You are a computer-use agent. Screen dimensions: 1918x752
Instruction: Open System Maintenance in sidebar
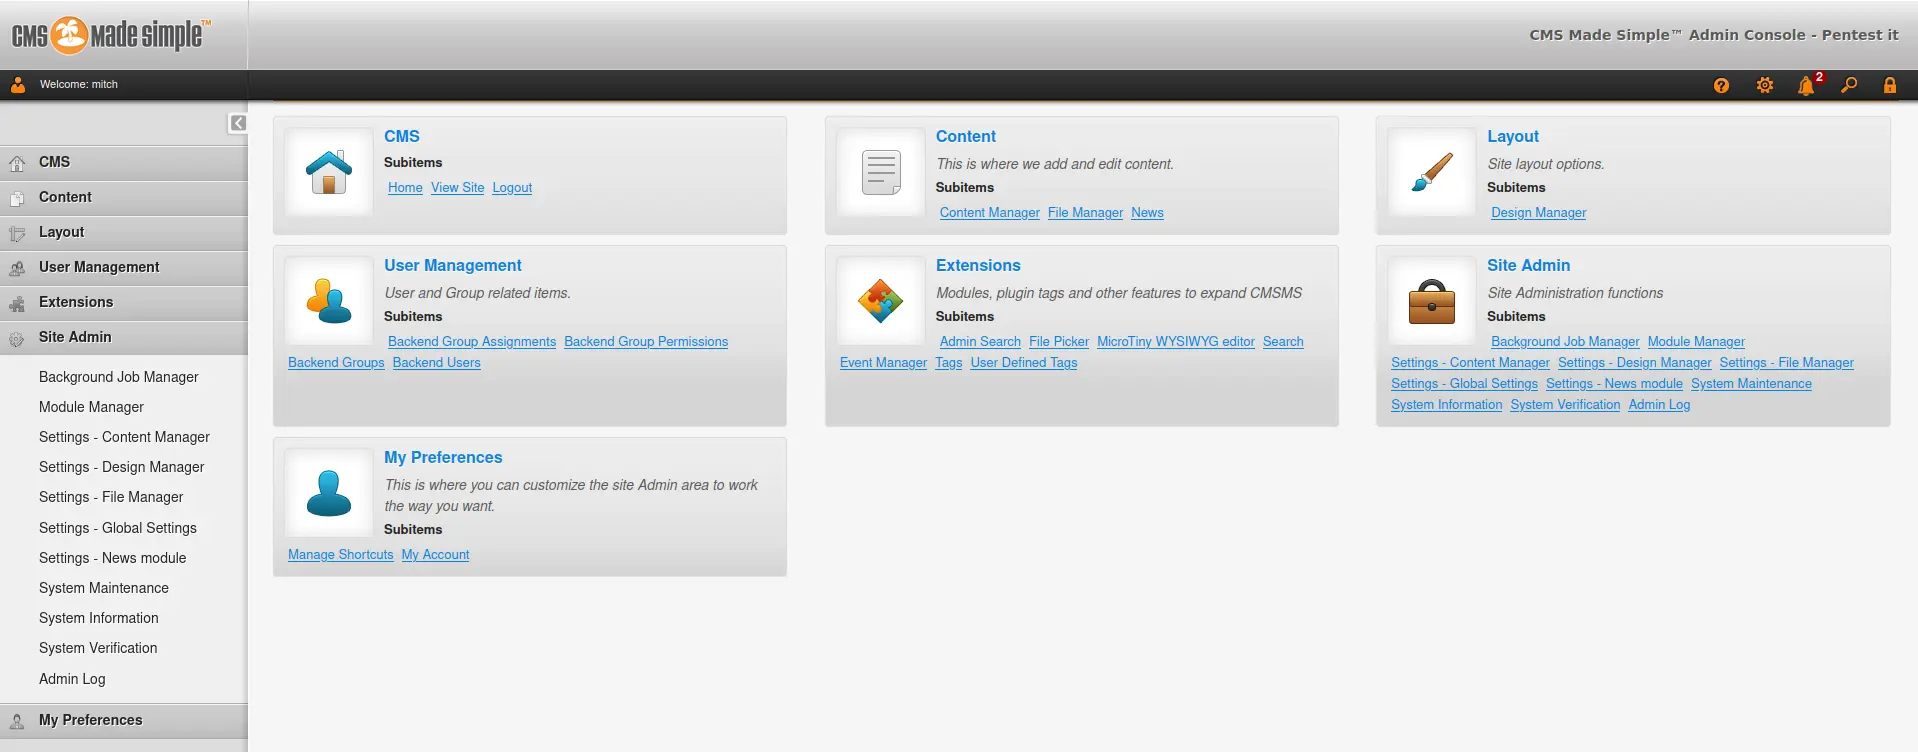pos(104,588)
